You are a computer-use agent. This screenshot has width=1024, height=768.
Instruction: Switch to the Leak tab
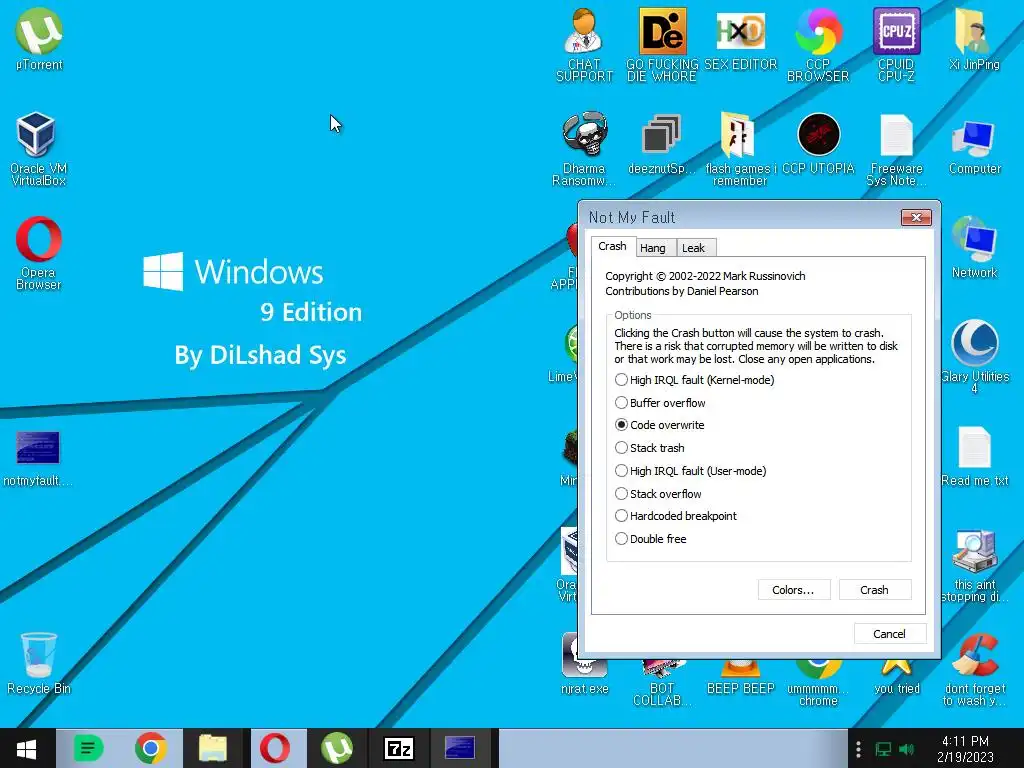[x=694, y=248]
